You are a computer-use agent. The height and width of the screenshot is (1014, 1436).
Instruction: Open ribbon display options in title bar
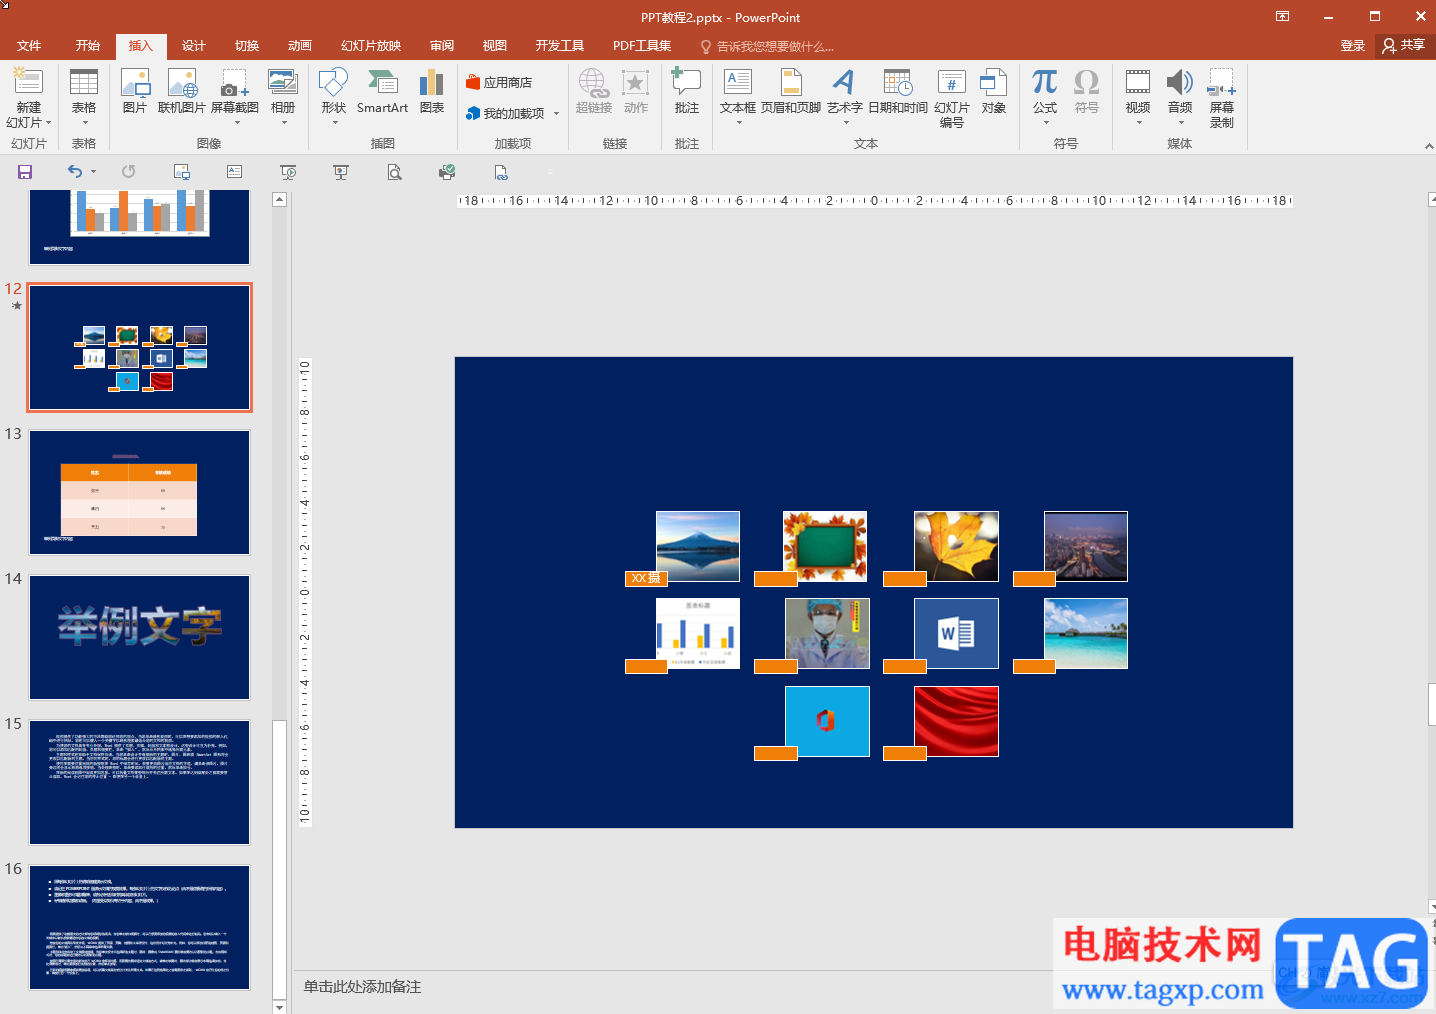pyautogui.click(x=1283, y=17)
